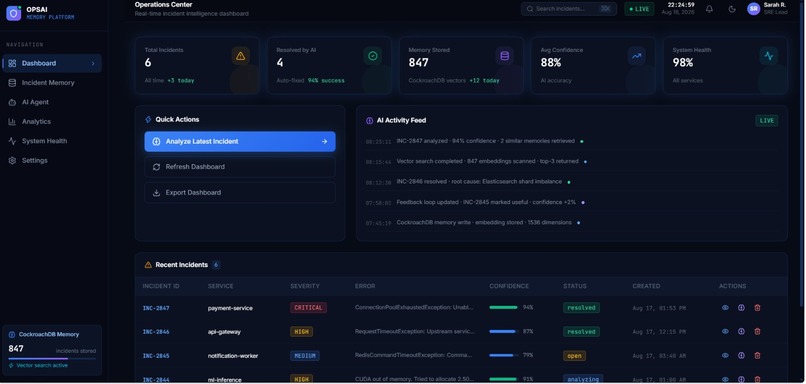This screenshot has width=806, height=384.
Task: Click the Memory Stored database icon
Action: click(504, 56)
